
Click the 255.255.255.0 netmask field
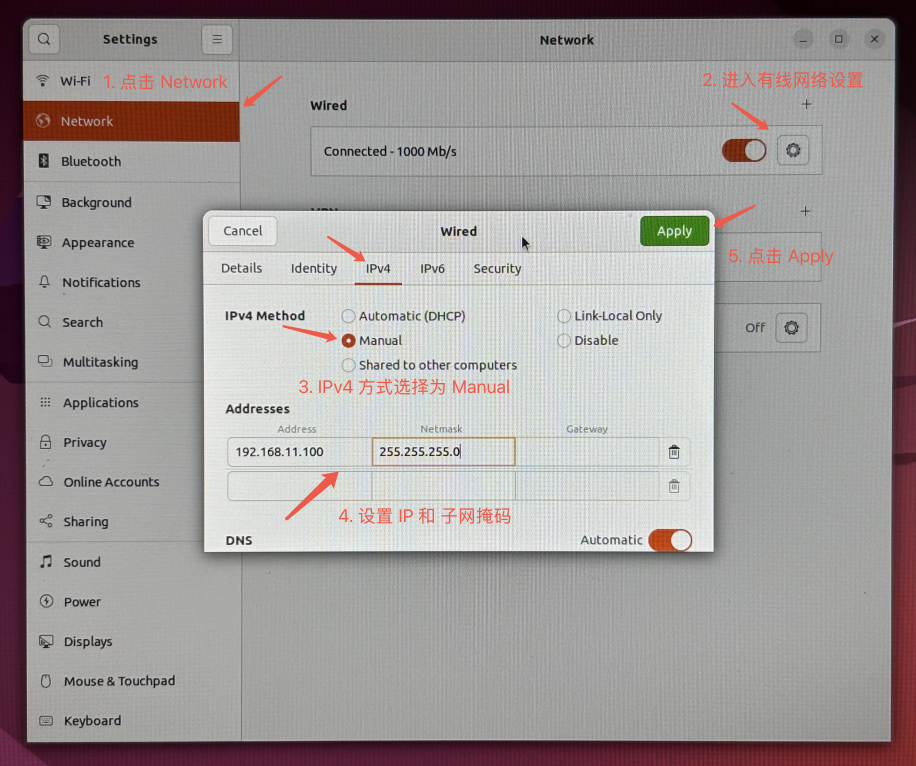click(x=443, y=452)
